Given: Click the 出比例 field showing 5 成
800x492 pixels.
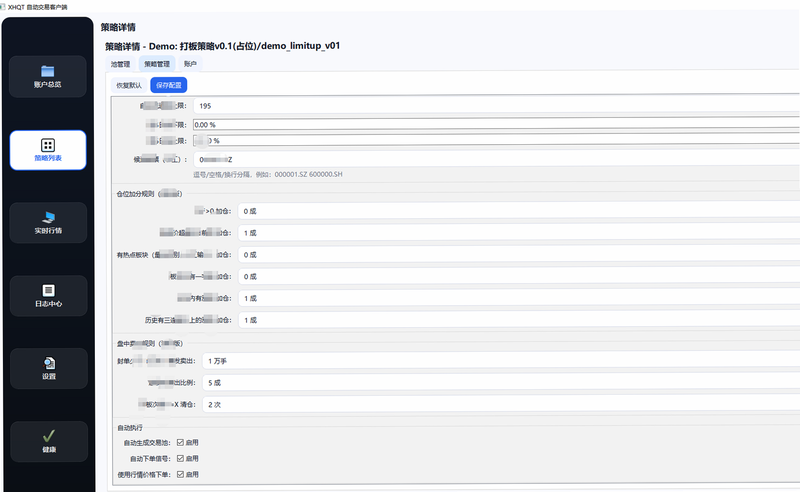Looking at the screenshot, I should coord(501,383).
